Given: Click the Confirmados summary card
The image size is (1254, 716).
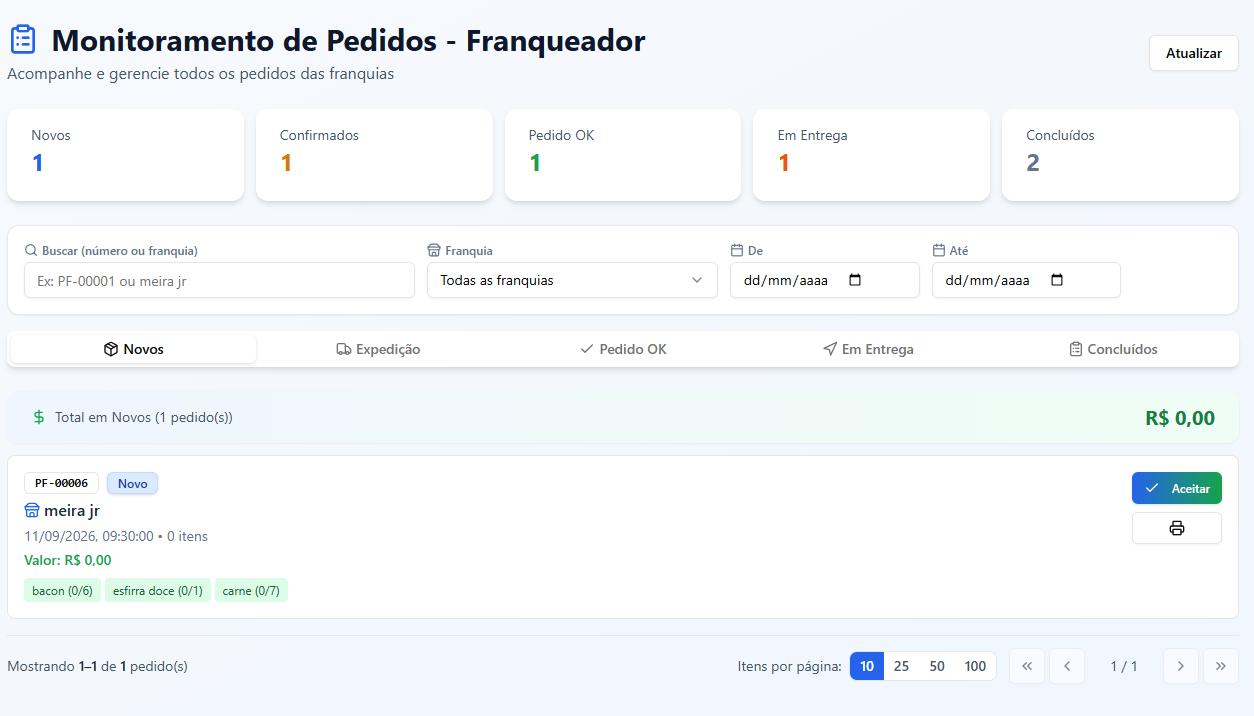Looking at the screenshot, I should (x=374, y=155).
